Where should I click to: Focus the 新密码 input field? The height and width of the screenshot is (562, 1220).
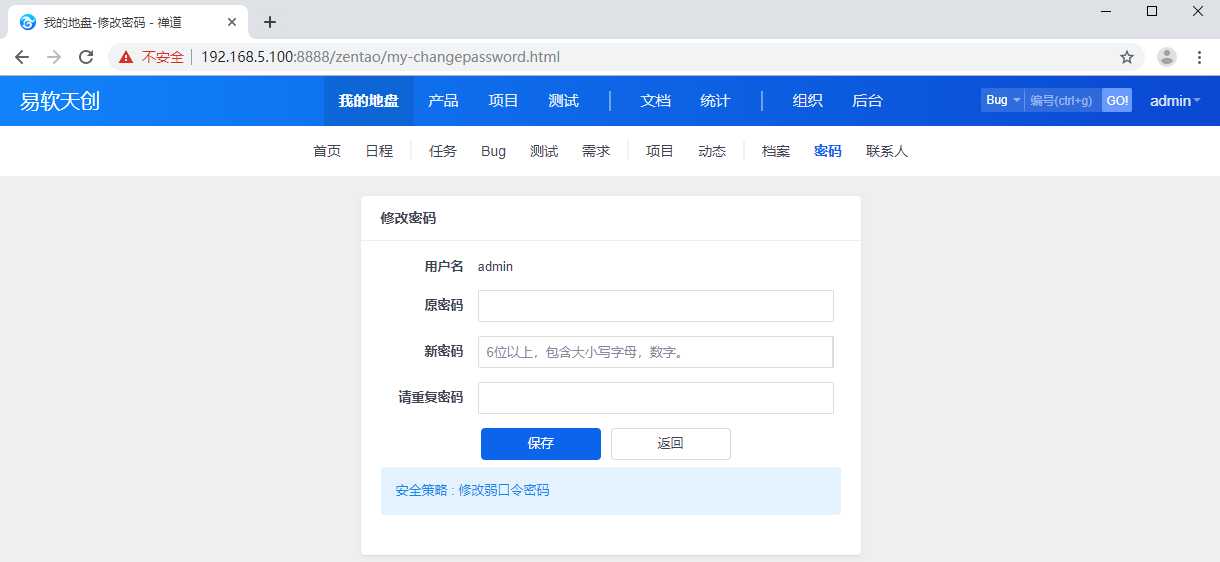tap(656, 352)
